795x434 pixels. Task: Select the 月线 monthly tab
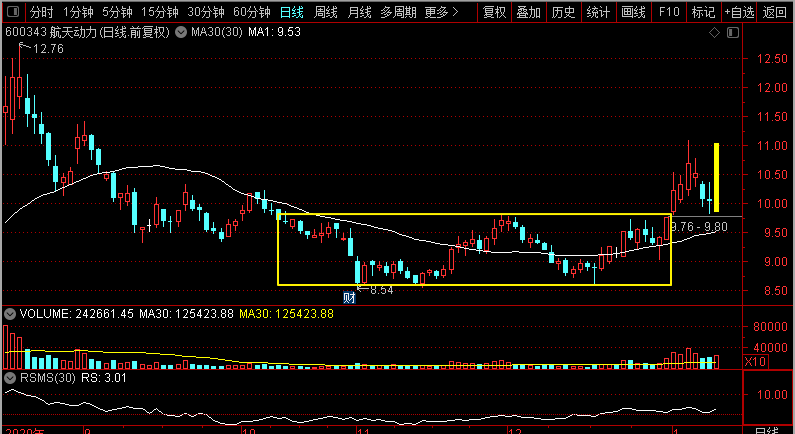(360, 13)
